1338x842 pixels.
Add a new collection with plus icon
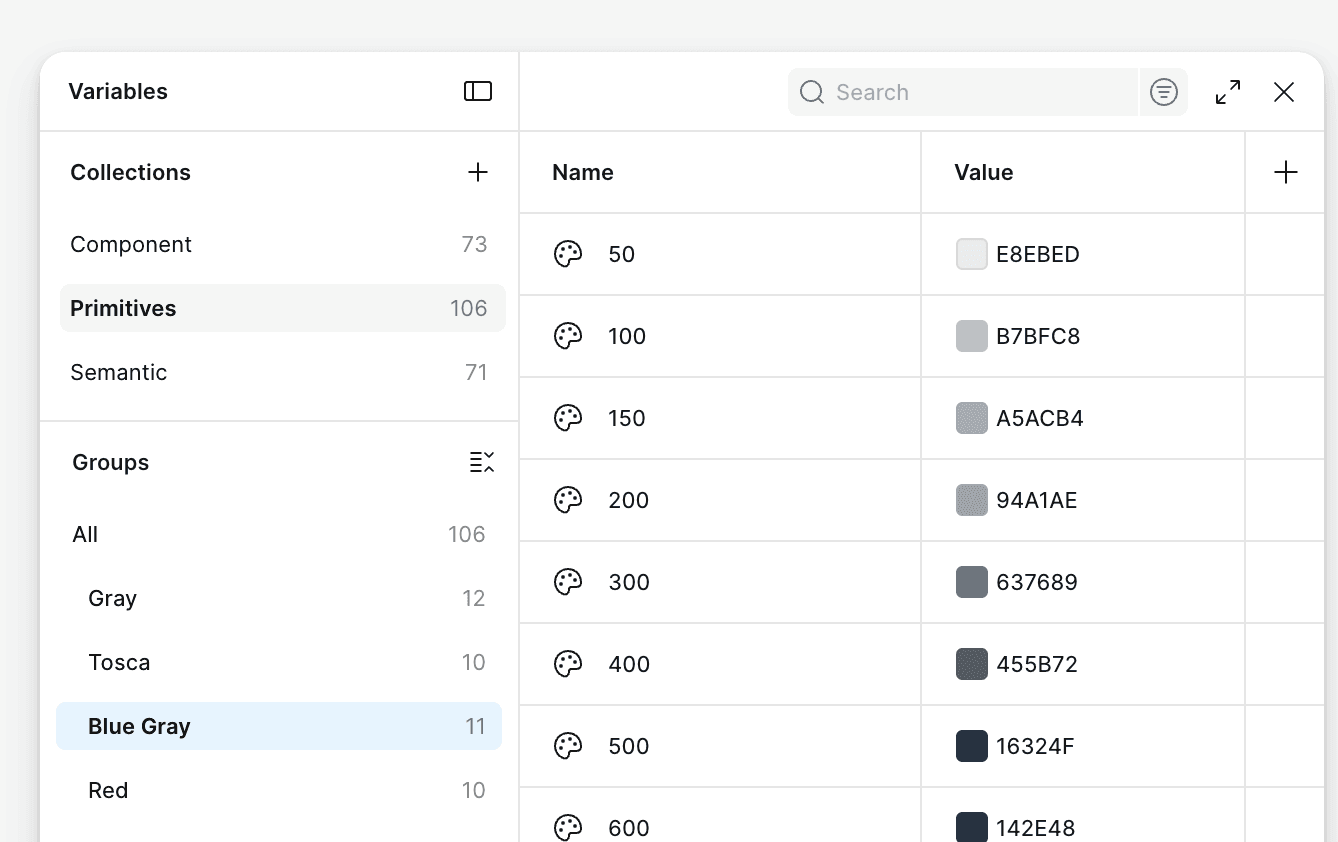(478, 172)
